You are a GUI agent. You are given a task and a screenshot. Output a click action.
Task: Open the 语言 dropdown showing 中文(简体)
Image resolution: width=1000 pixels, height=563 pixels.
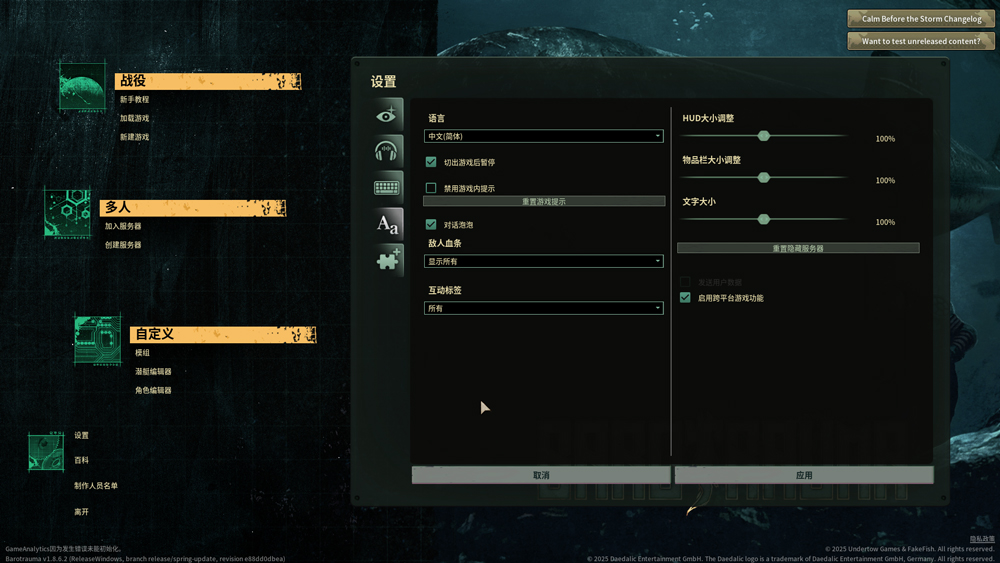point(543,136)
